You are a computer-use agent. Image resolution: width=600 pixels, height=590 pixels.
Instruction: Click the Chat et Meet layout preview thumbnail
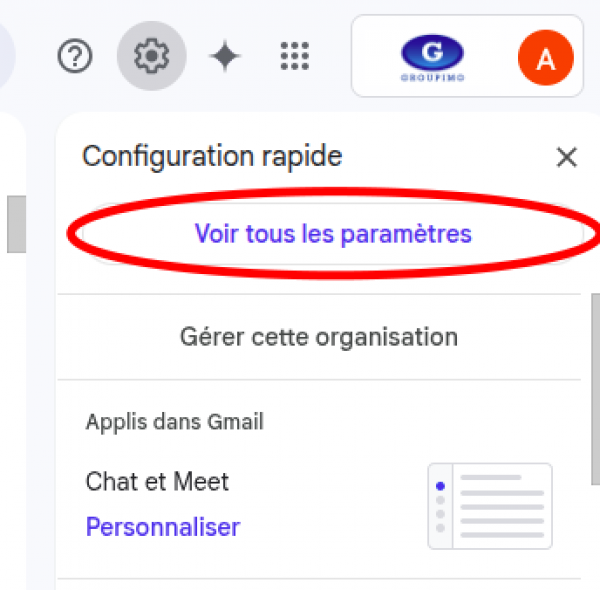(x=490, y=506)
